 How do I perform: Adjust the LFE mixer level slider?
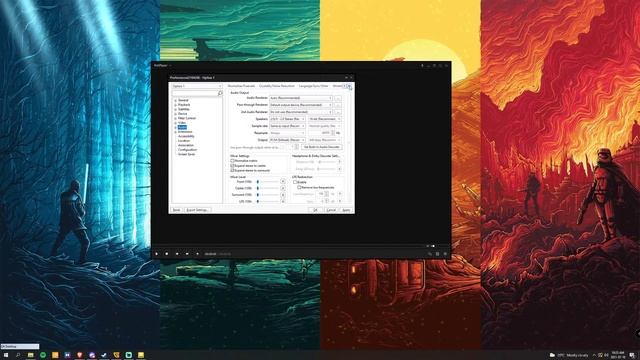click(267, 201)
